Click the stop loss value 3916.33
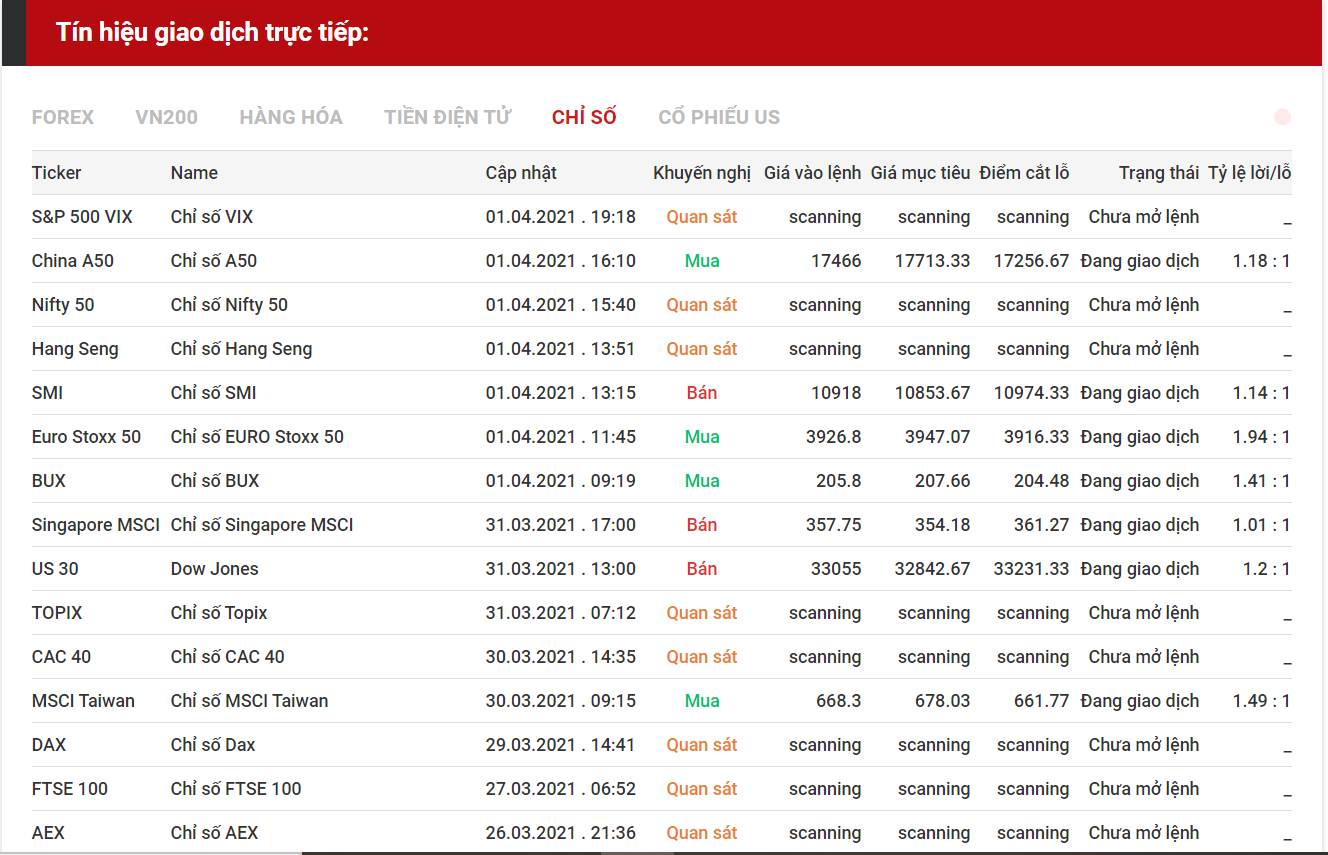 click(1037, 437)
